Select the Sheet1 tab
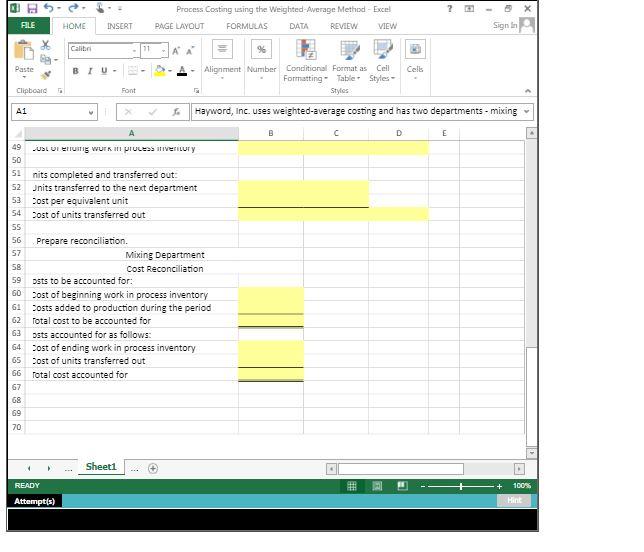644x552 pixels. click(101, 467)
